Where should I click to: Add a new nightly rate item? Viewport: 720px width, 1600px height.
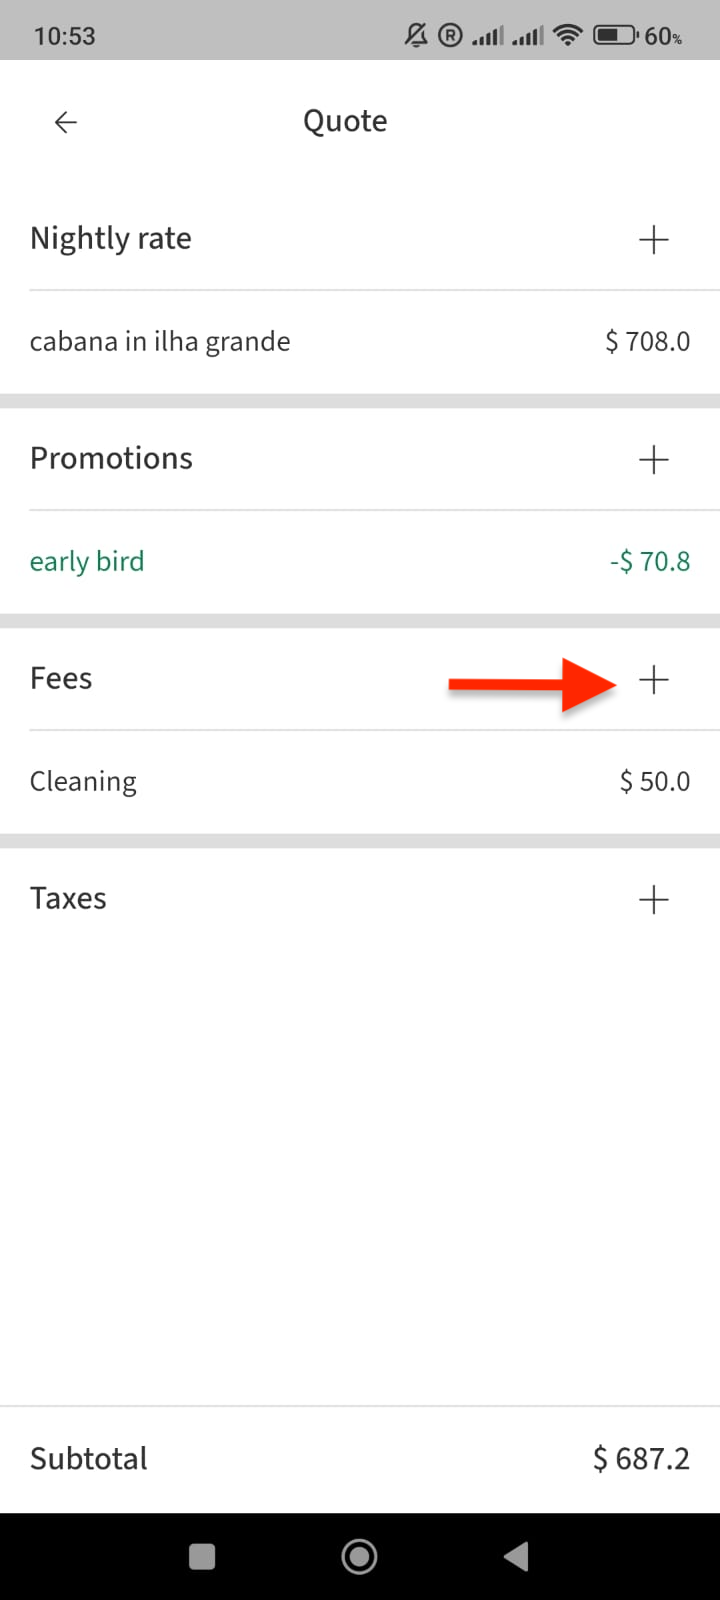(x=653, y=240)
